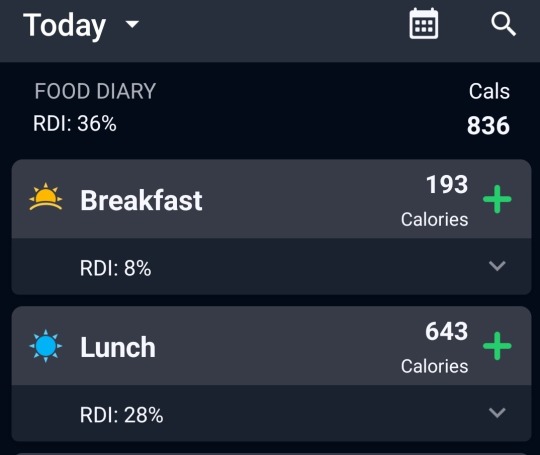Select the Today title
This screenshot has height=455, width=540.
(x=64, y=25)
